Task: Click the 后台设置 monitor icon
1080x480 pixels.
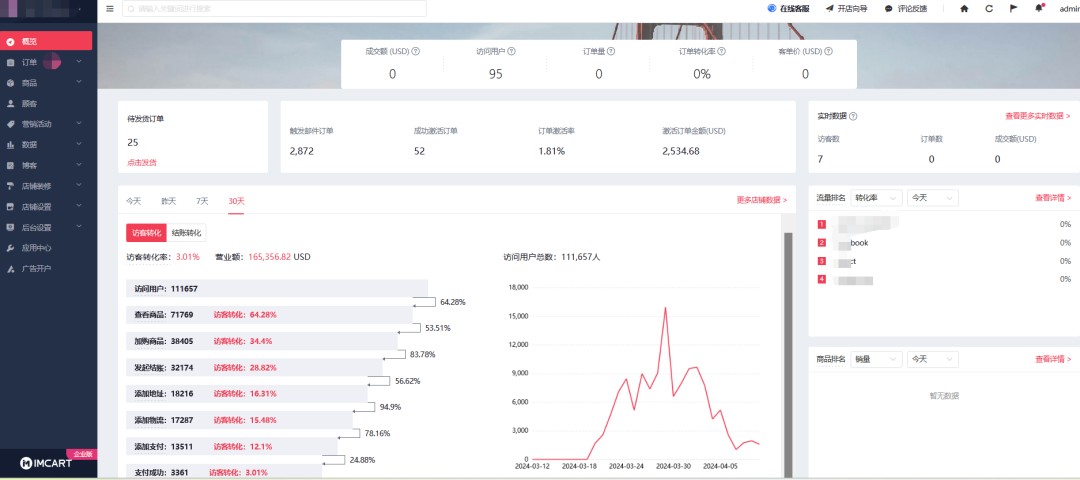Action: [10, 227]
